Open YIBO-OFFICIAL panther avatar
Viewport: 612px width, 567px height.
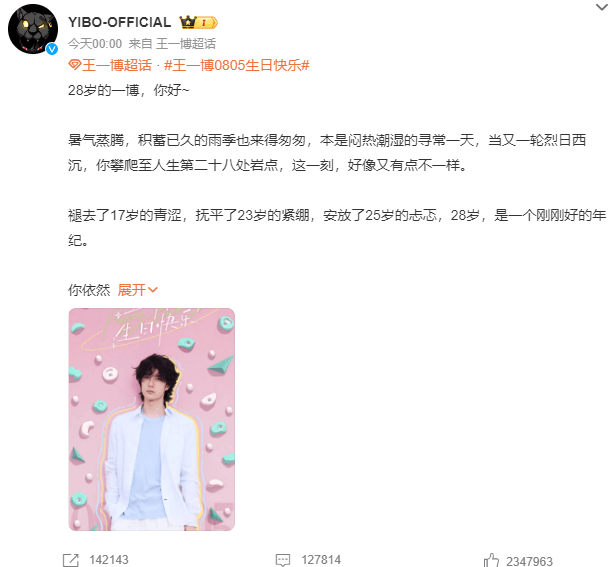click(x=33, y=29)
